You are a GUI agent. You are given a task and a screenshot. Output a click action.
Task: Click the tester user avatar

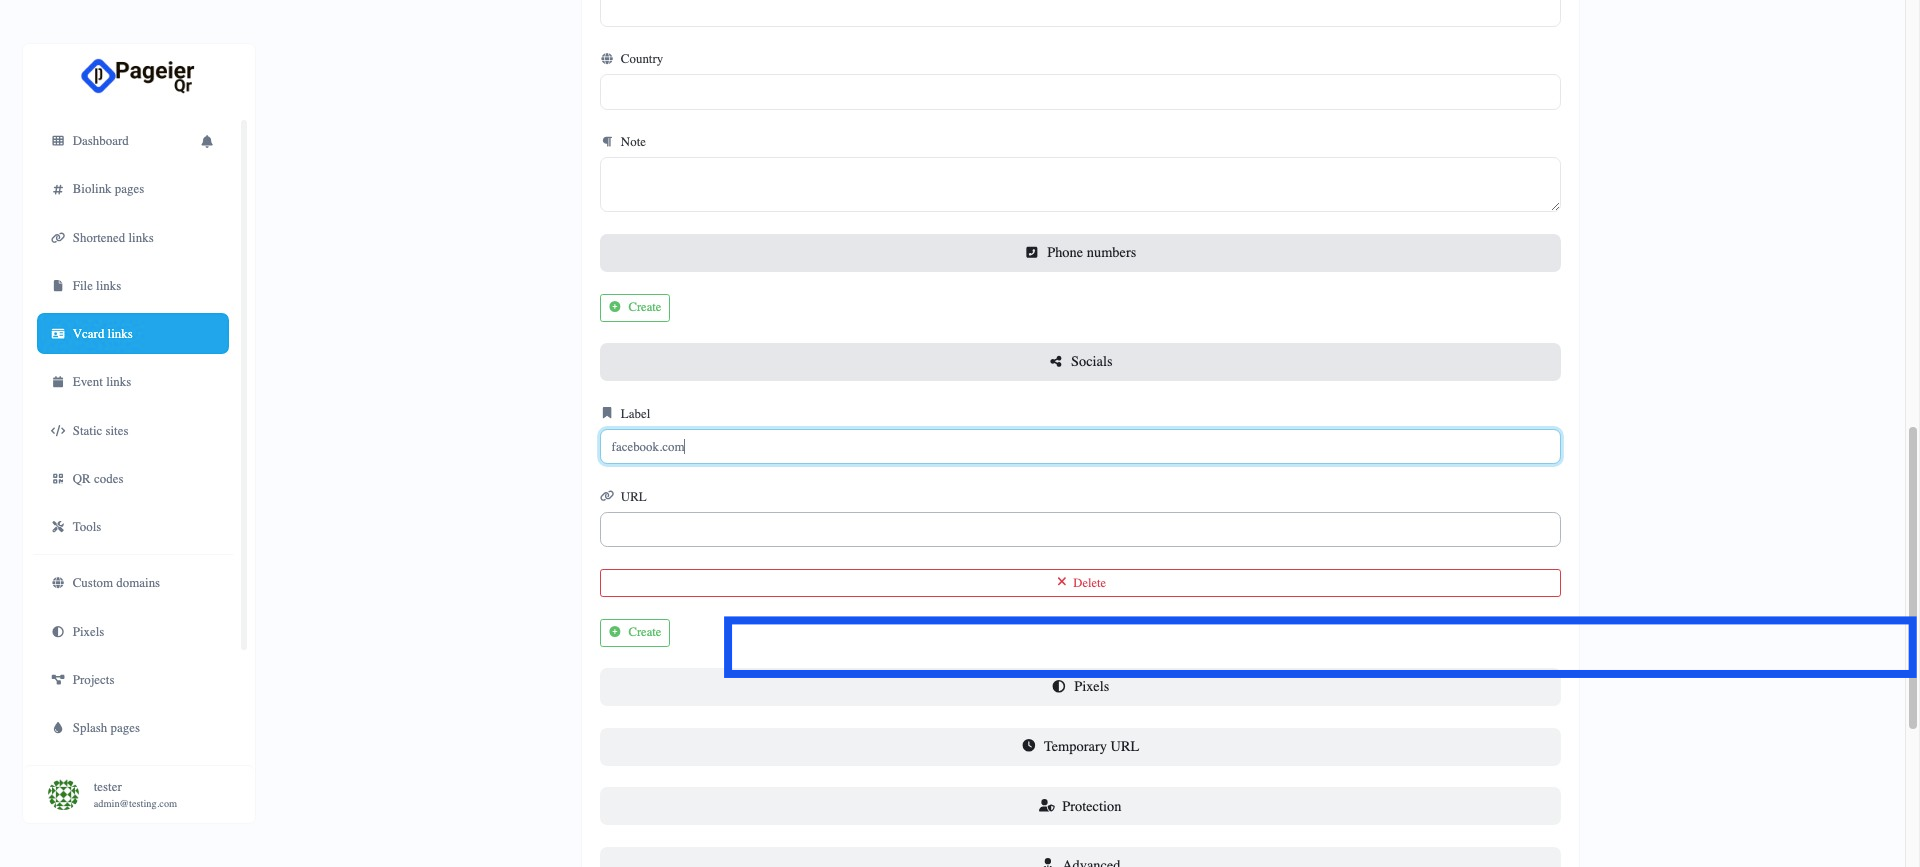click(63, 795)
